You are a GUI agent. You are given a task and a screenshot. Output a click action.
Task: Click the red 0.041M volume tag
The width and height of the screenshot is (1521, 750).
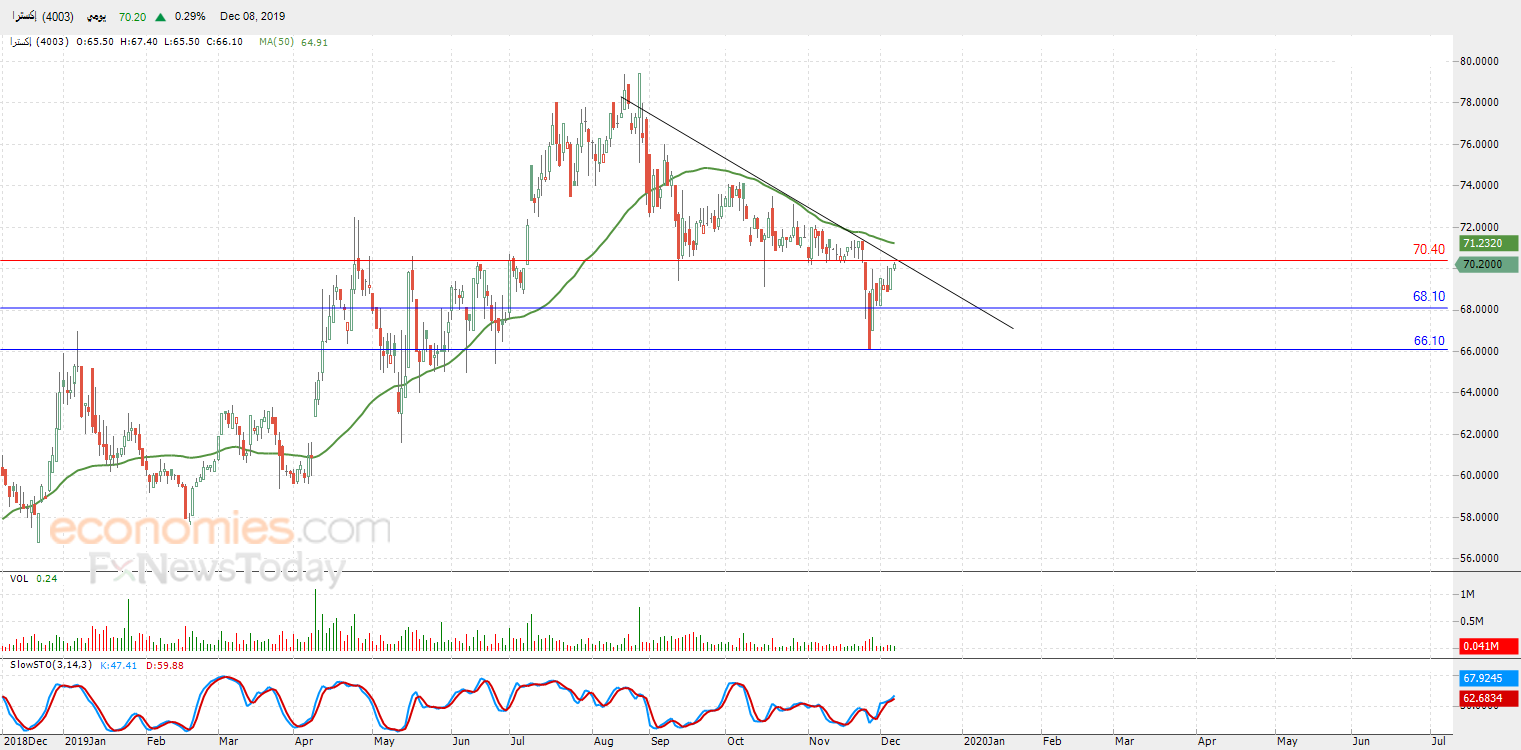click(x=1489, y=646)
